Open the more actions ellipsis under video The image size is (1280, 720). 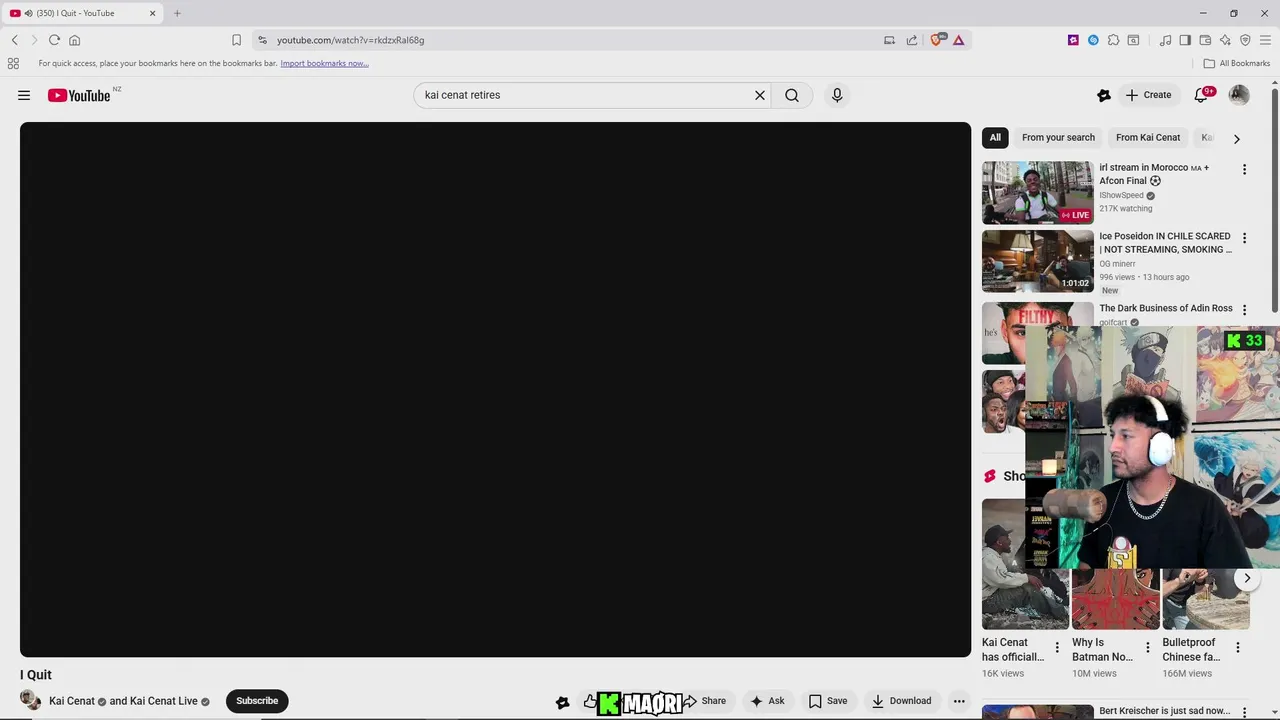tap(958, 701)
